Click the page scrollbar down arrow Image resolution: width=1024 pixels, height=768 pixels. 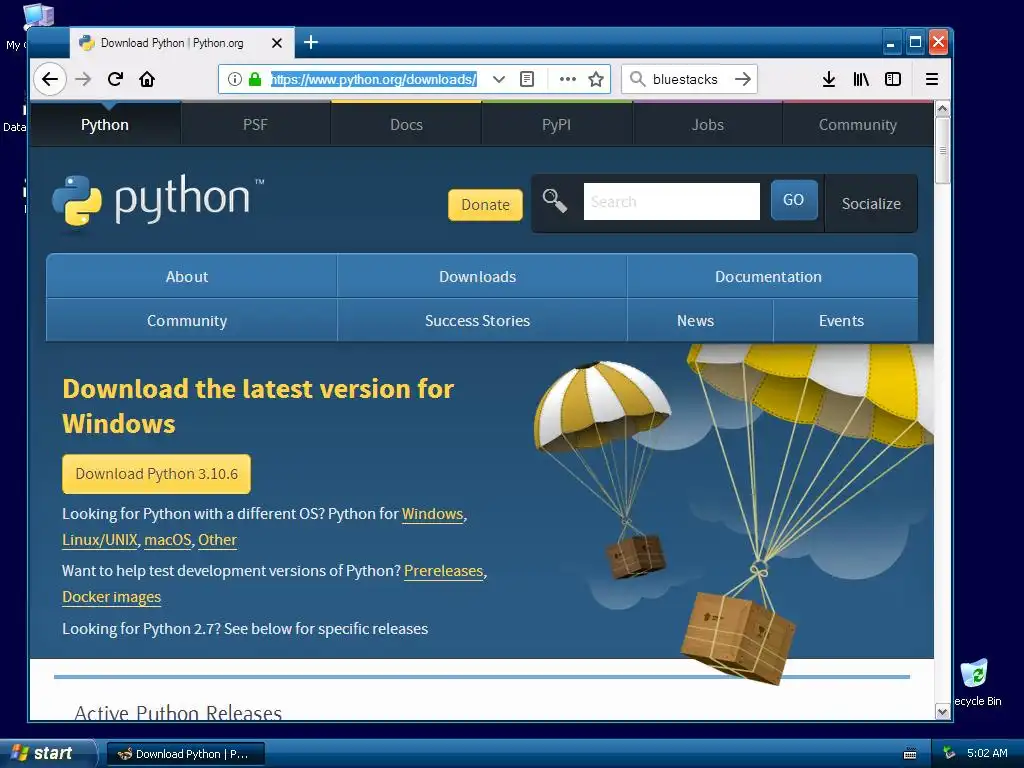click(x=942, y=712)
